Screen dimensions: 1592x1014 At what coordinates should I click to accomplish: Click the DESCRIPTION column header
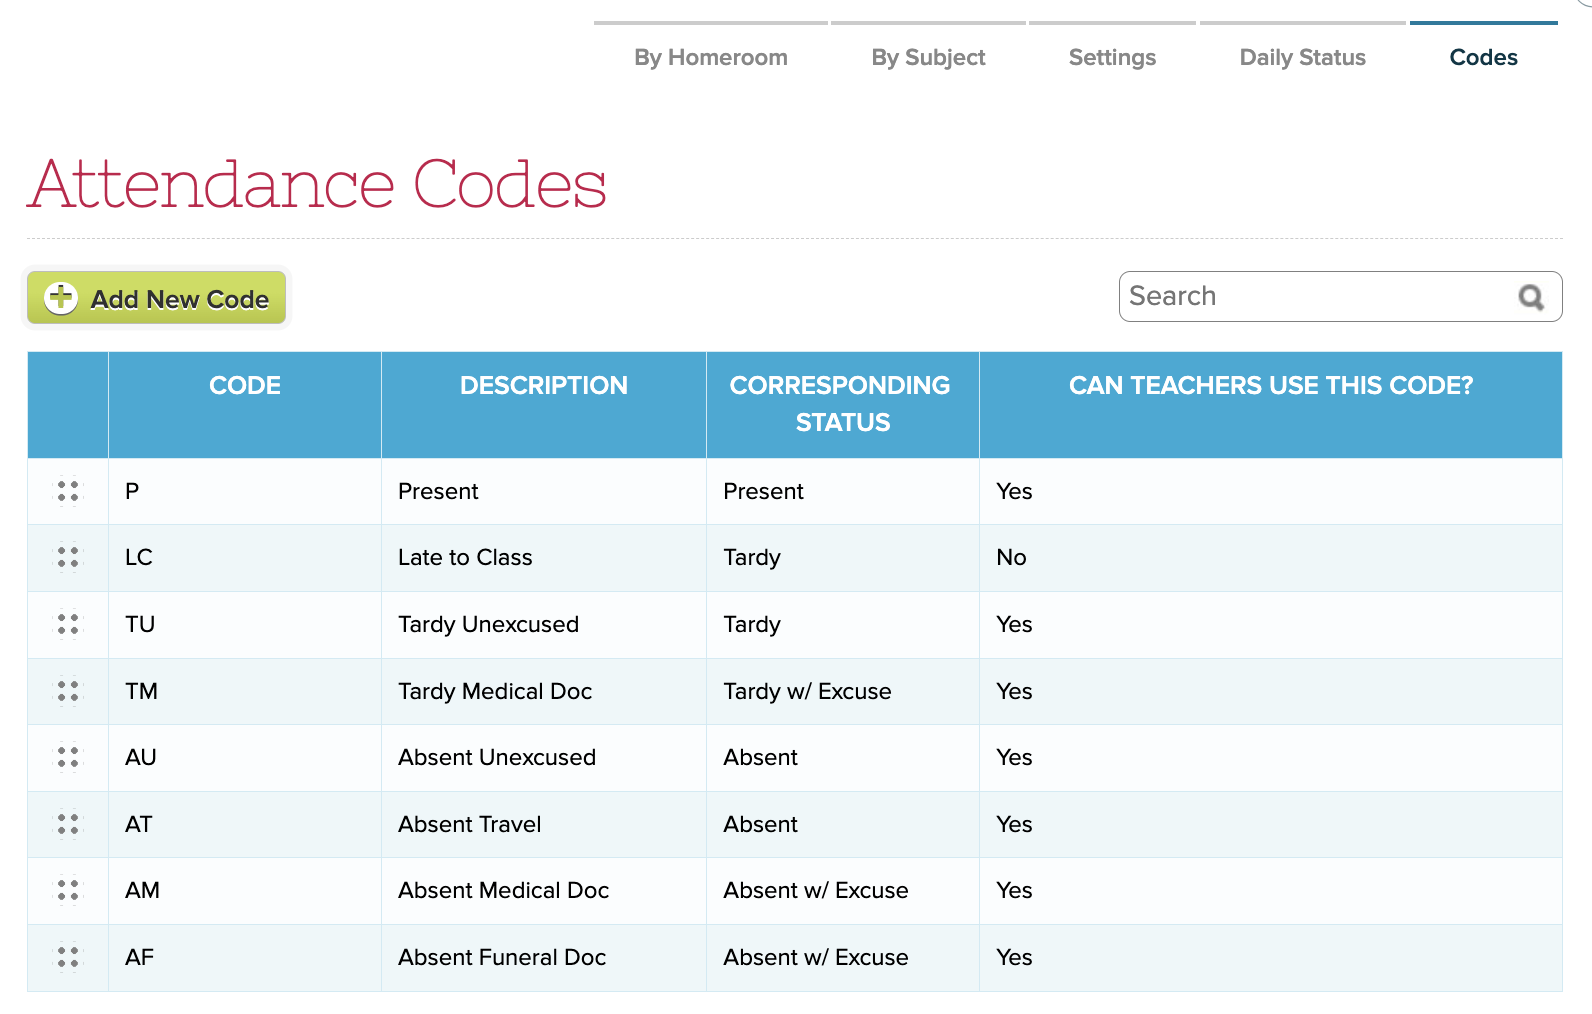(544, 386)
